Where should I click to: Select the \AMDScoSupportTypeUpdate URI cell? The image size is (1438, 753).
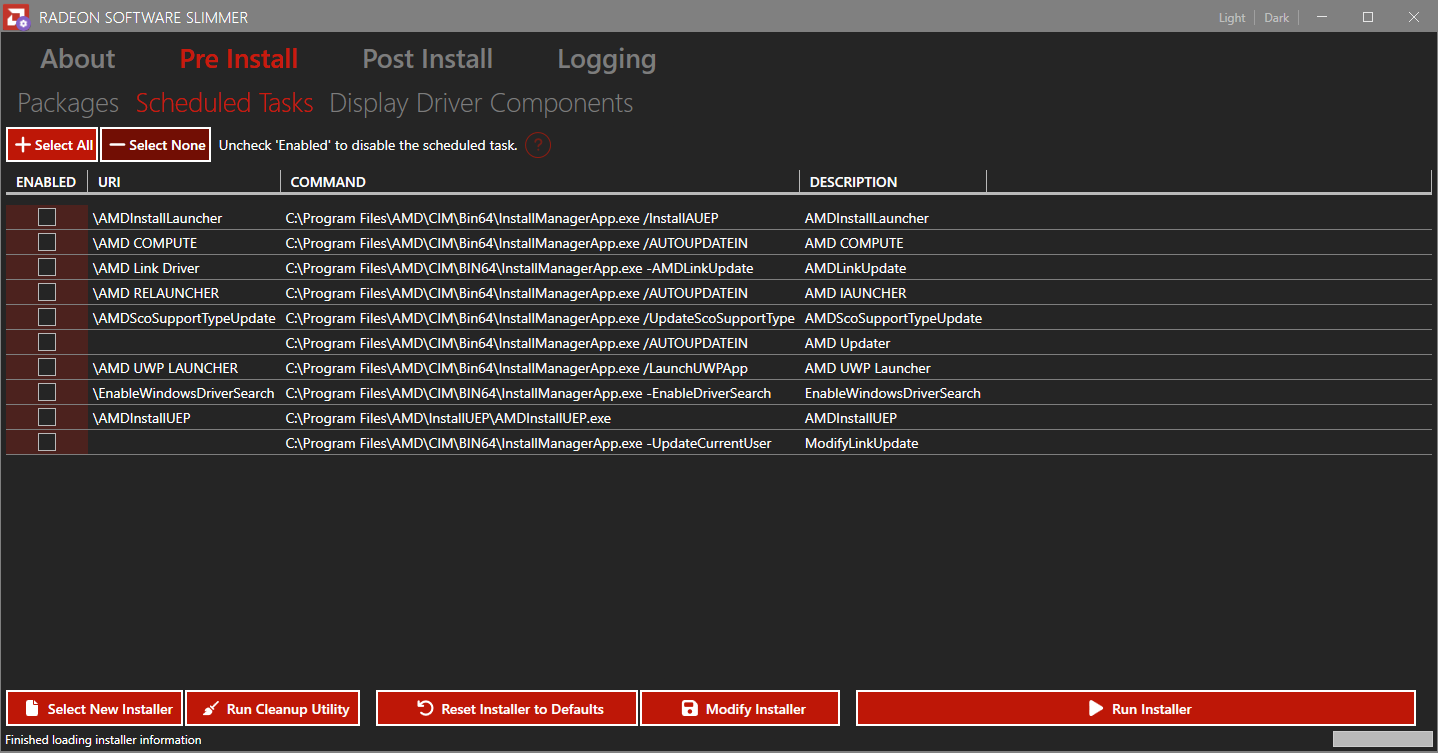pyautogui.click(x=184, y=318)
